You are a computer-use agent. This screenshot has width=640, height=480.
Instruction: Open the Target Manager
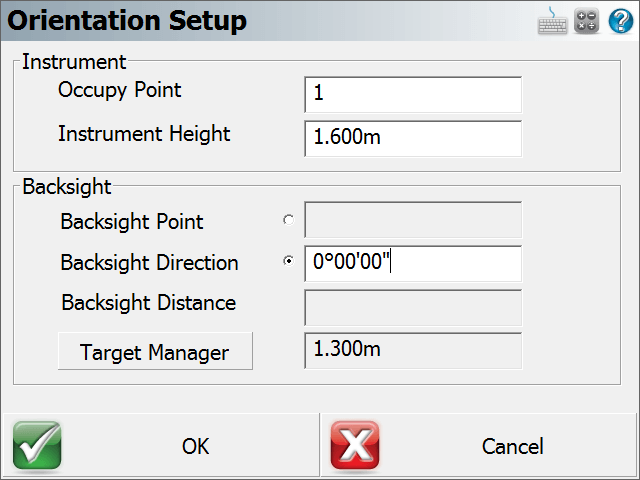click(x=155, y=351)
